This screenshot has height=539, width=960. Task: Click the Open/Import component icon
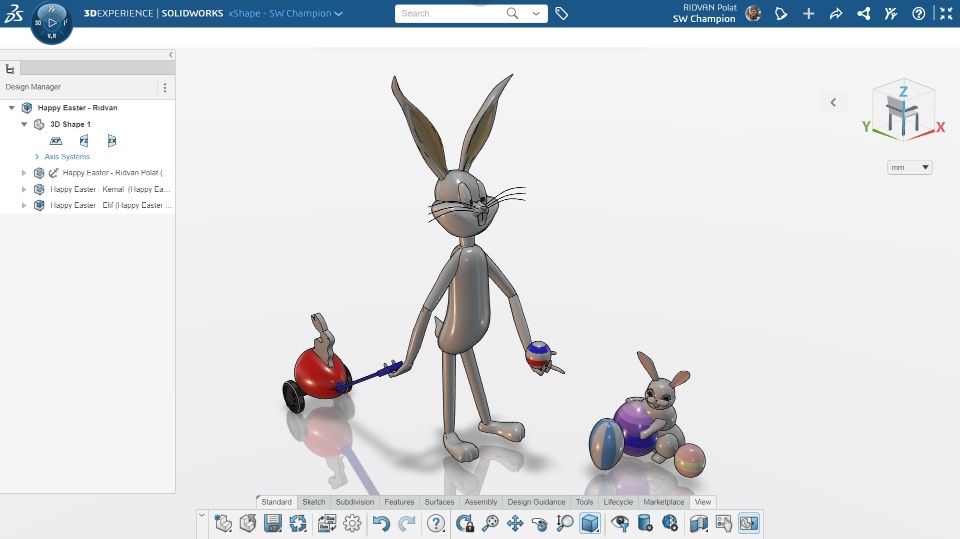point(248,523)
